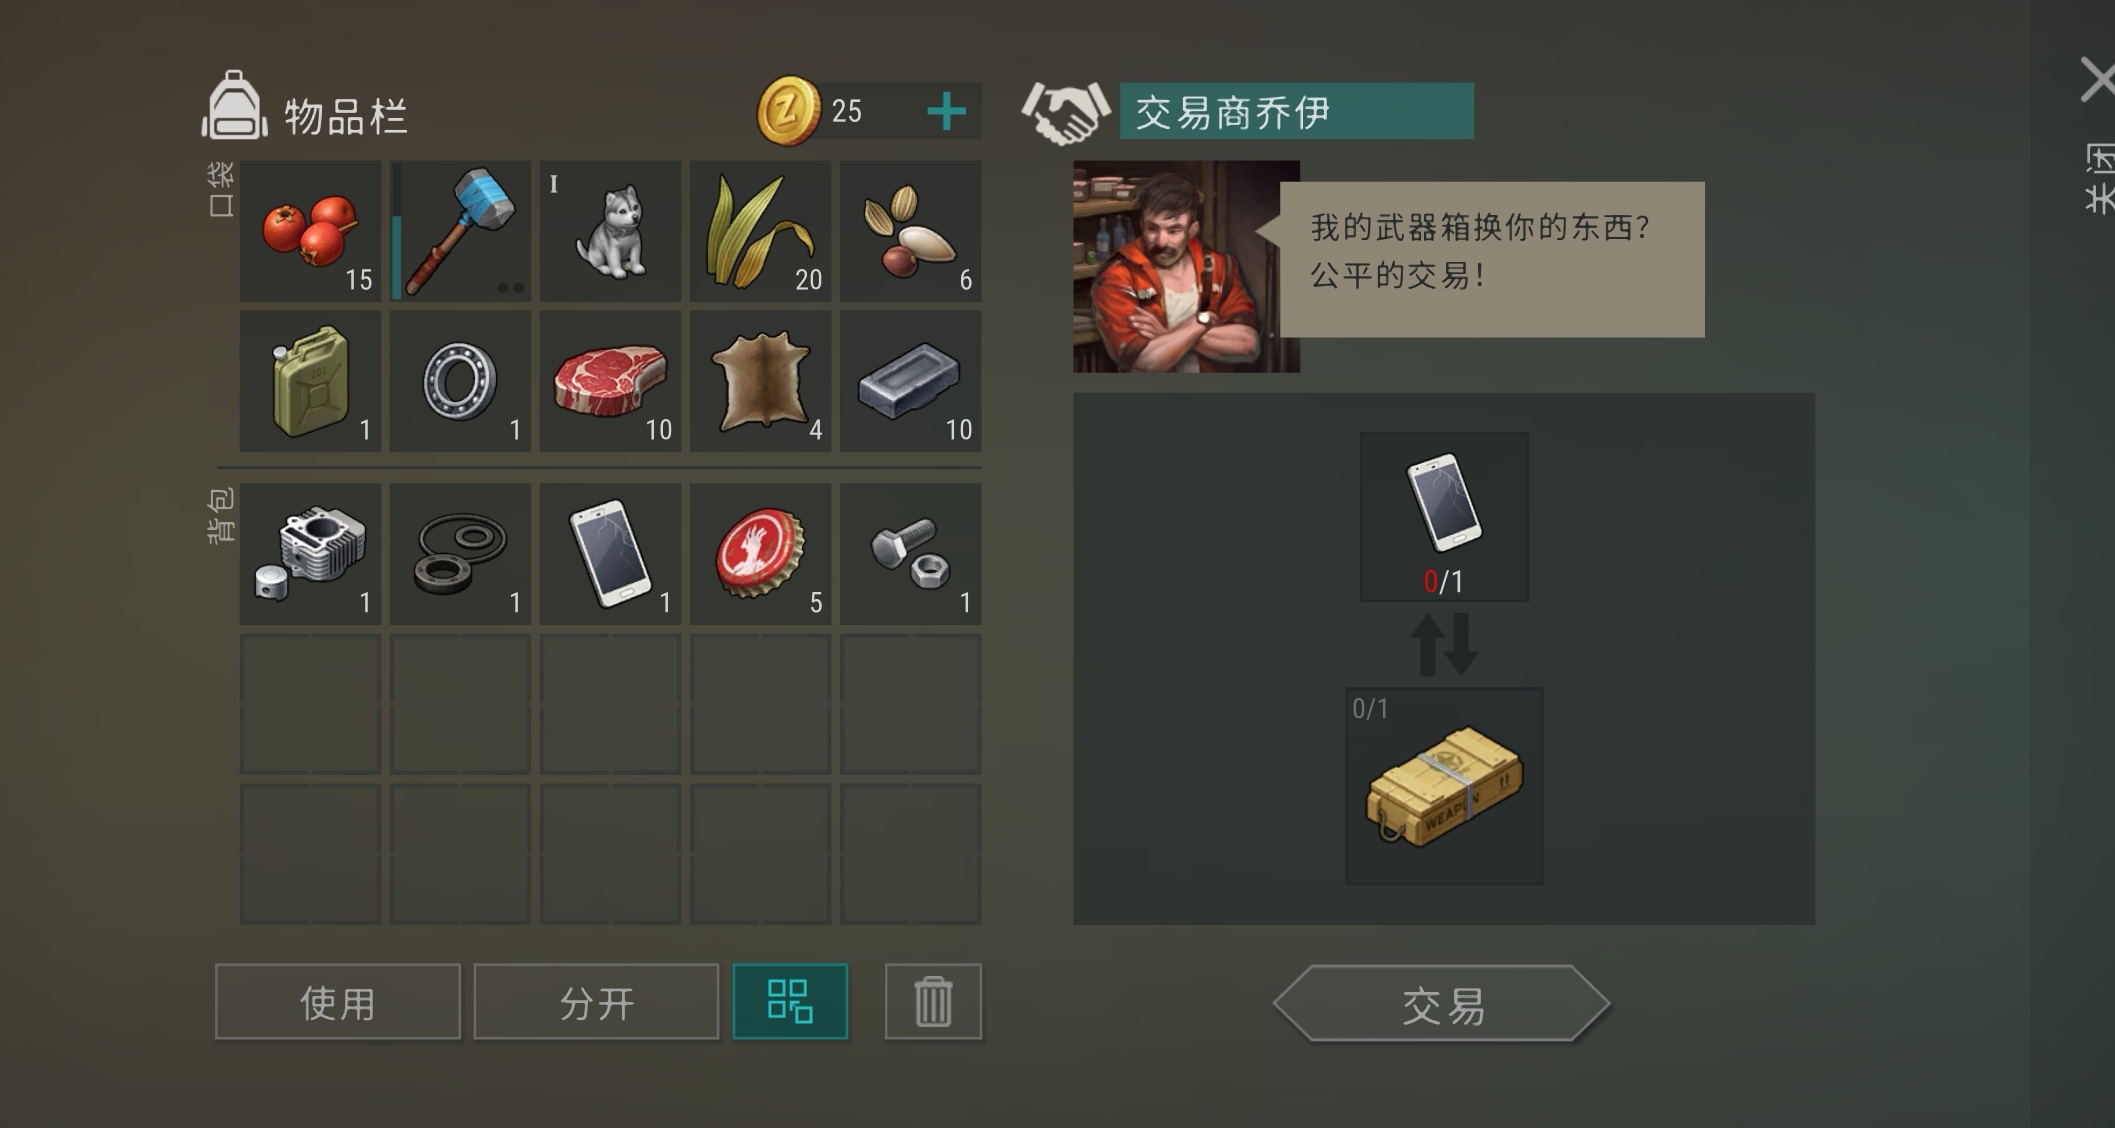Screen dimensions: 2115x1128
Task: Click the 使用 button
Action: click(338, 1002)
